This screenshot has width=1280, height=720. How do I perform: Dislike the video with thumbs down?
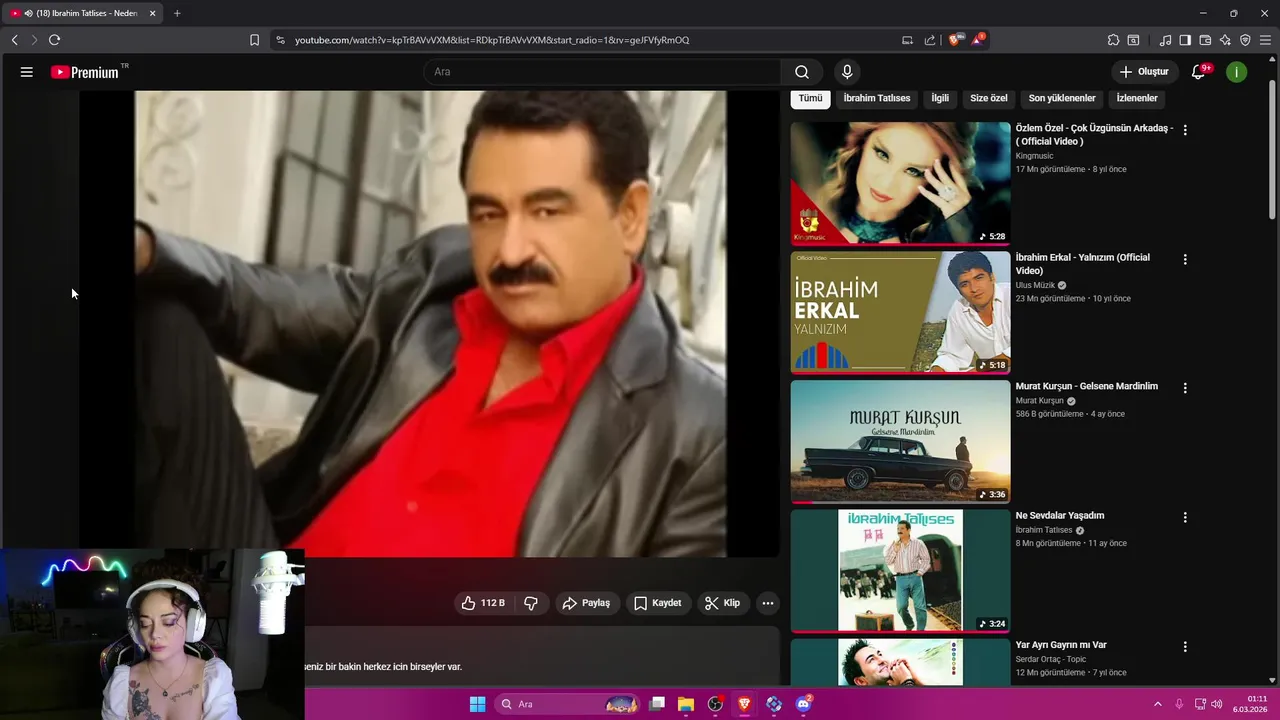click(531, 603)
